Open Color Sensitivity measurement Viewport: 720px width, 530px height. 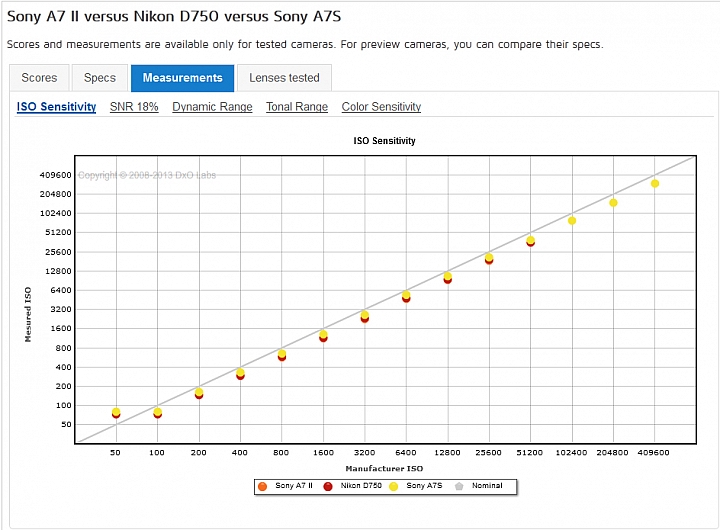click(x=381, y=107)
